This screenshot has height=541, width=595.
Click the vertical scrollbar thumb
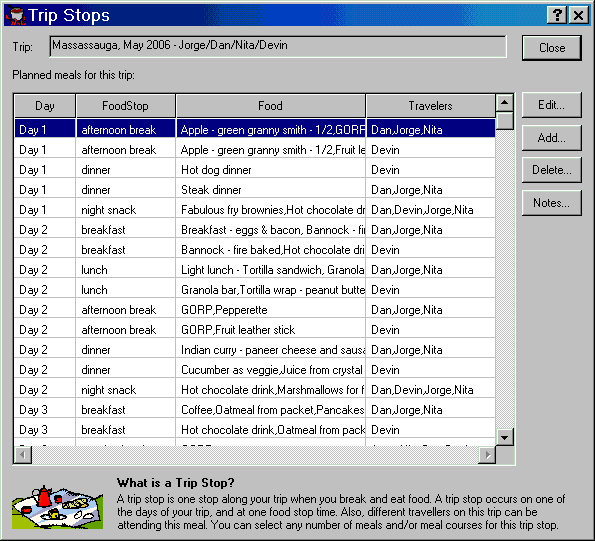click(x=505, y=121)
